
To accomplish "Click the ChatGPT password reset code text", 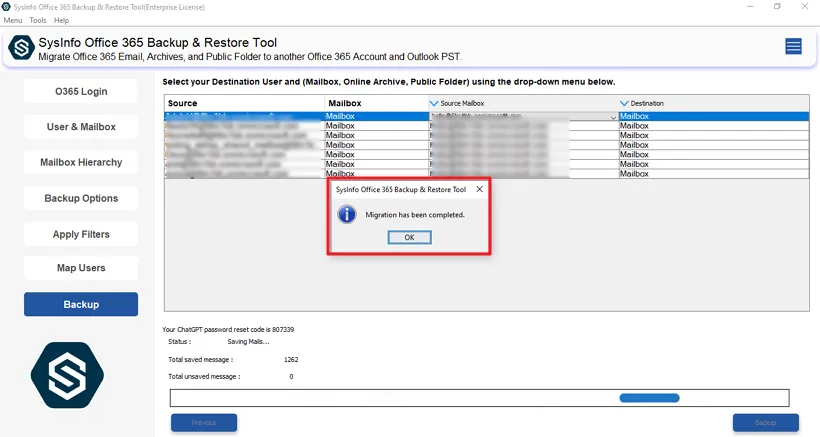I will click(x=228, y=329).
